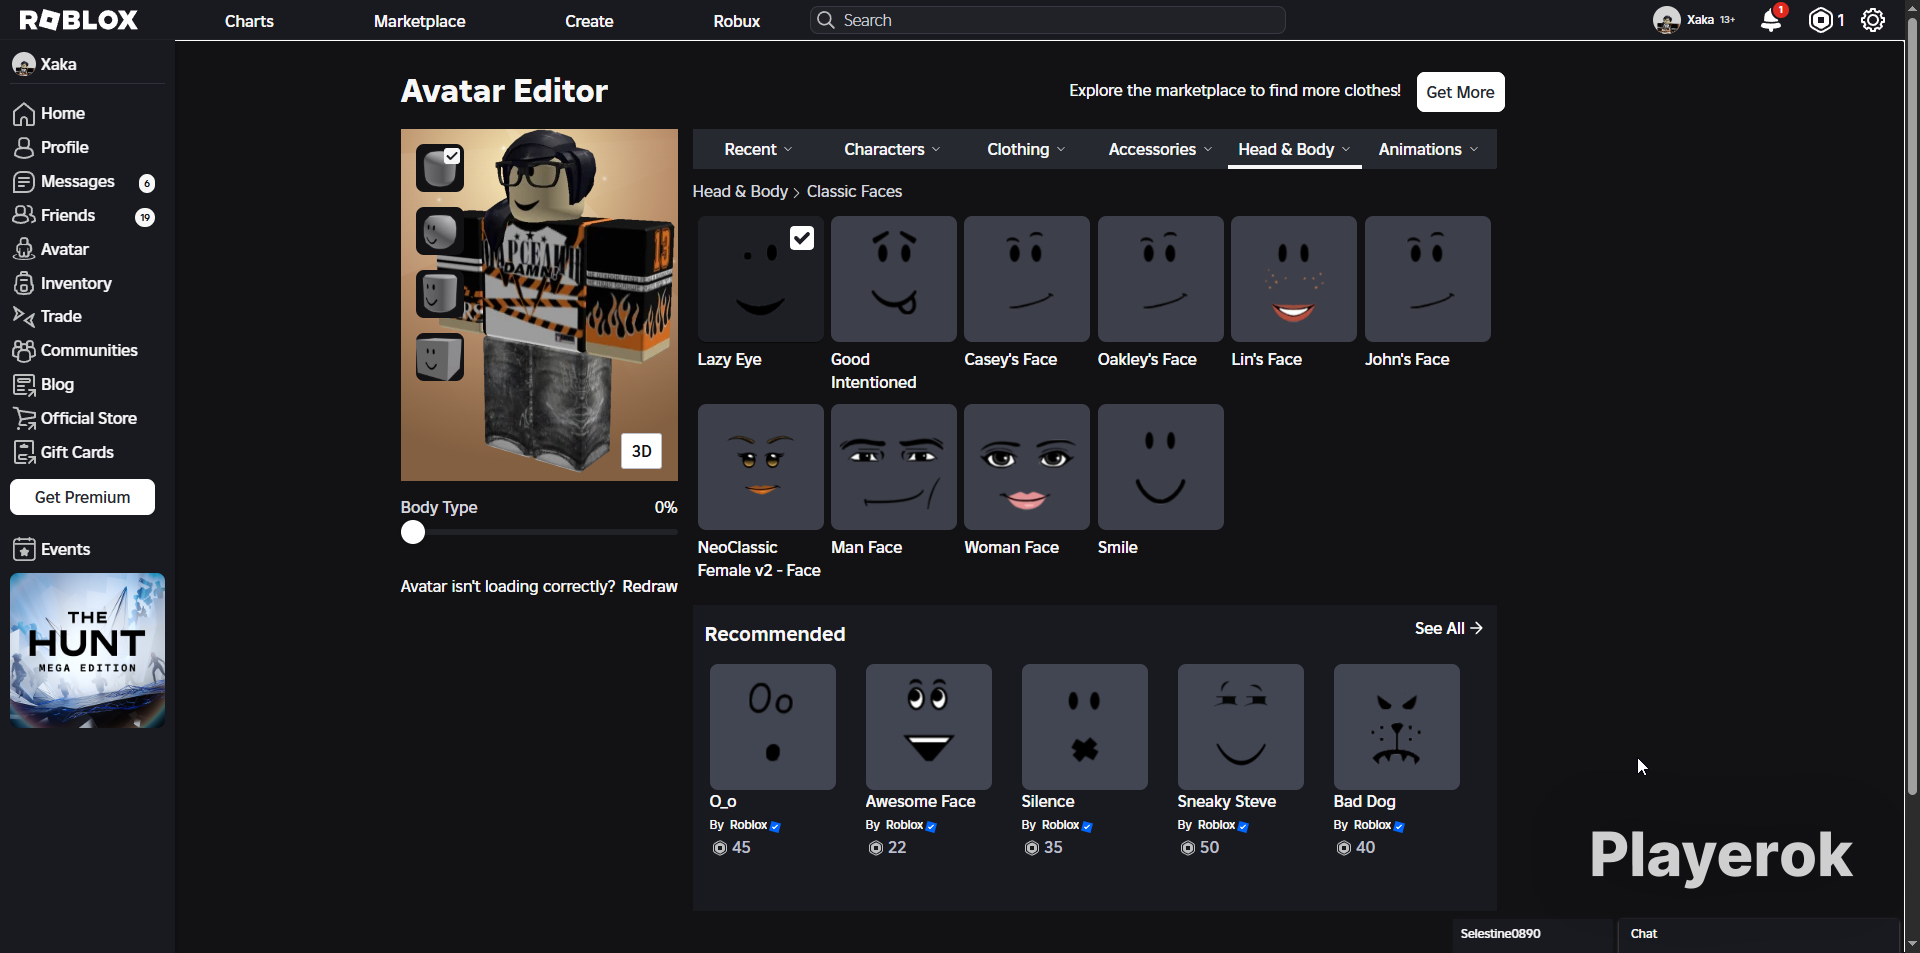Screen dimensions: 1920x953
Task: Click the Xaka avatar in top bar
Action: (1666, 20)
